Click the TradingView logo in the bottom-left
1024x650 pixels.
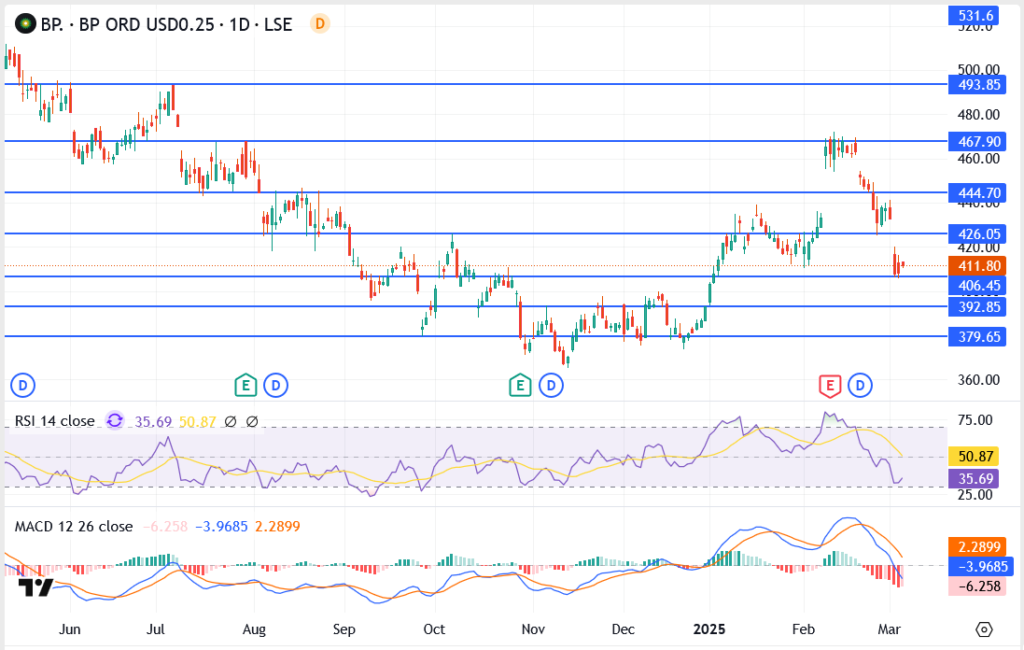coord(36,588)
